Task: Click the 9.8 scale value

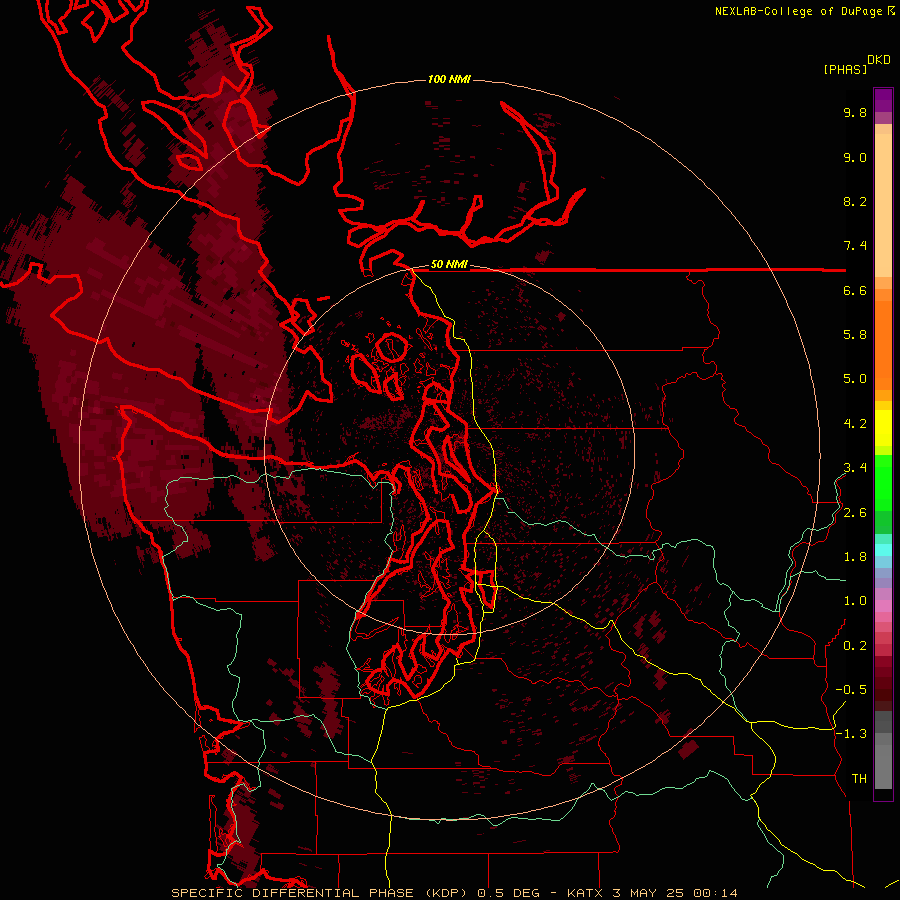Action: pyautogui.click(x=855, y=112)
